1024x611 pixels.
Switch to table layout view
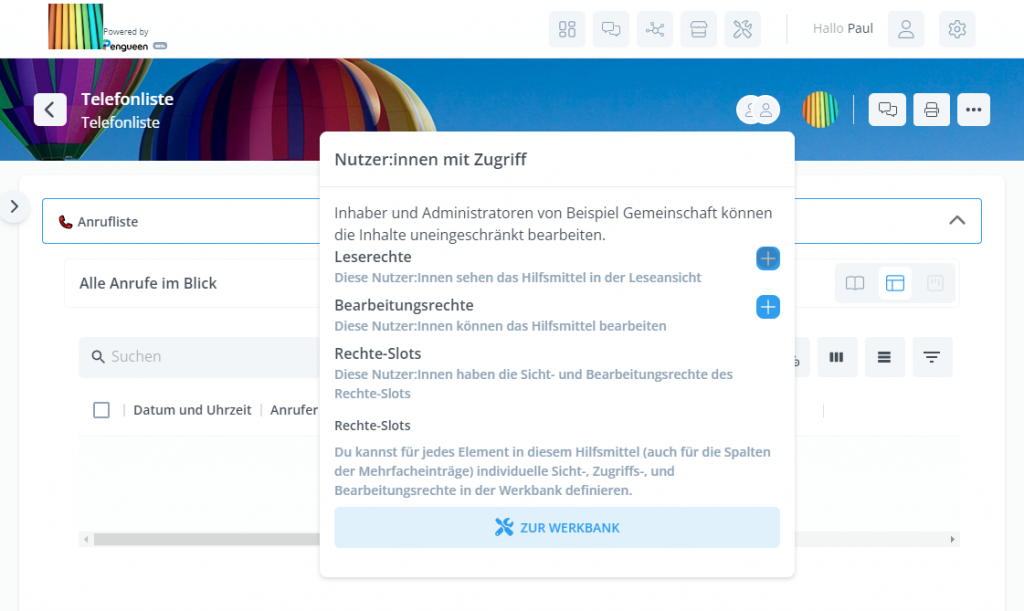(895, 283)
